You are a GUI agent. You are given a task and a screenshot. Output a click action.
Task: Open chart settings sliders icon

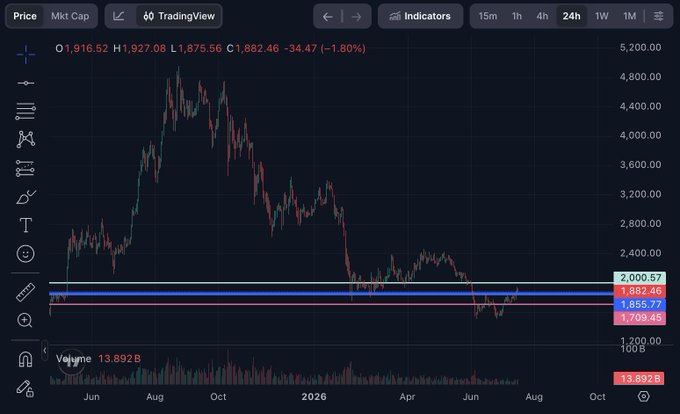point(658,16)
